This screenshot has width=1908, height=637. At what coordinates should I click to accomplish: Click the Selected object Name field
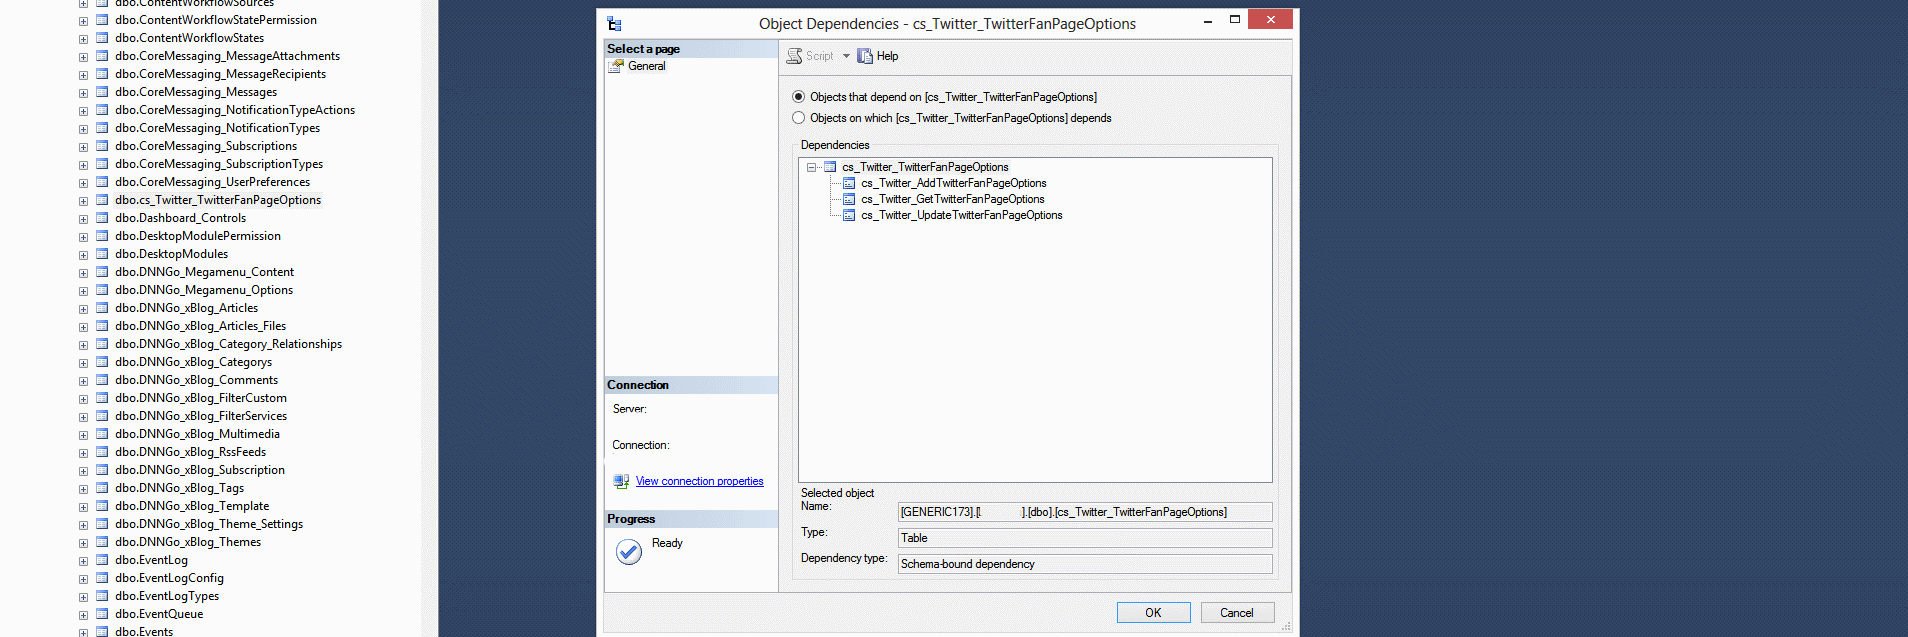tap(1085, 512)
